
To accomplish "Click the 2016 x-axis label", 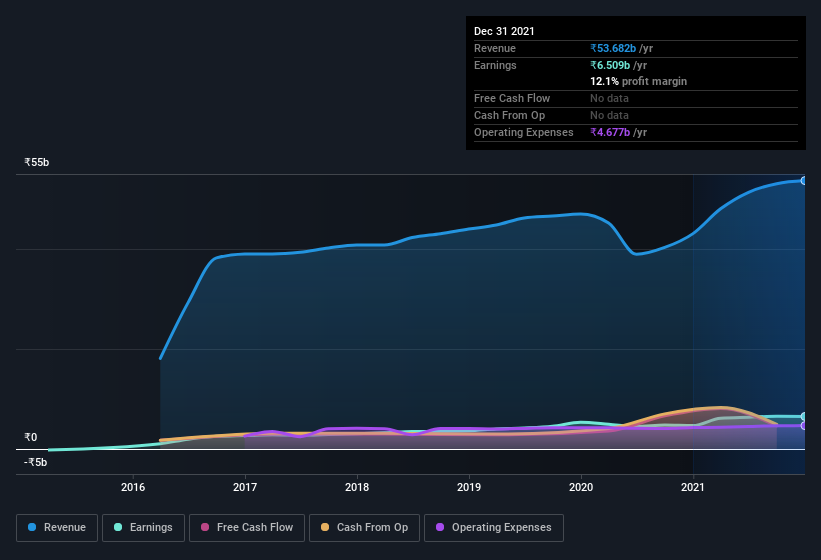I will [x=133, y=487].
